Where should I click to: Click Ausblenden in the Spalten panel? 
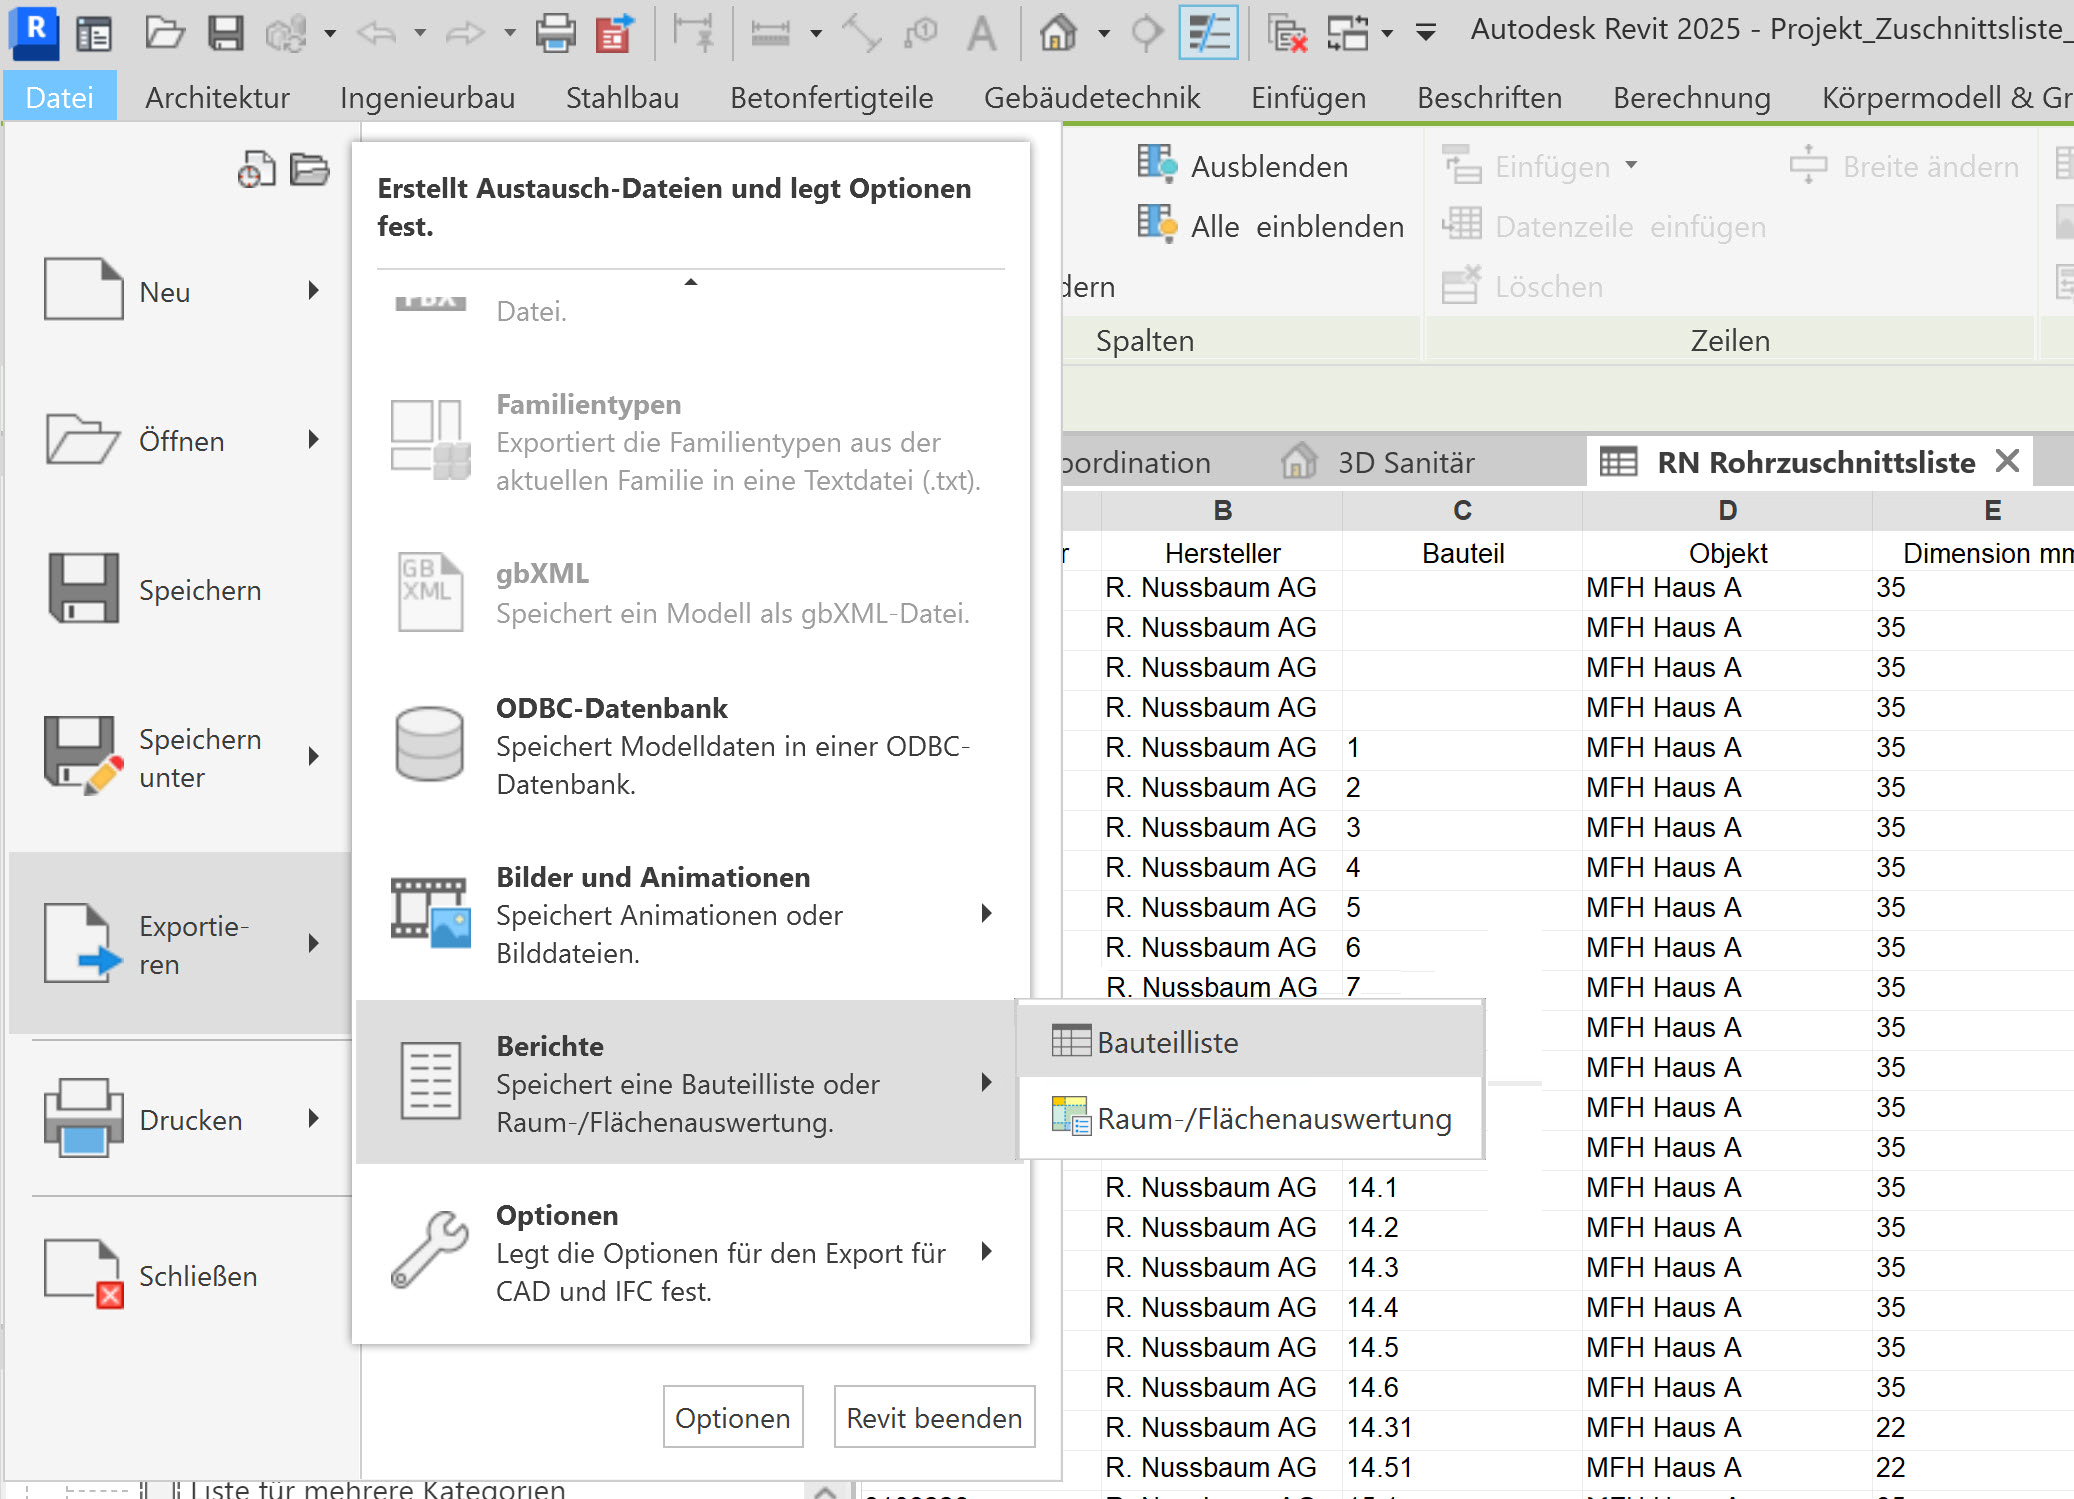coord(1242,166)
